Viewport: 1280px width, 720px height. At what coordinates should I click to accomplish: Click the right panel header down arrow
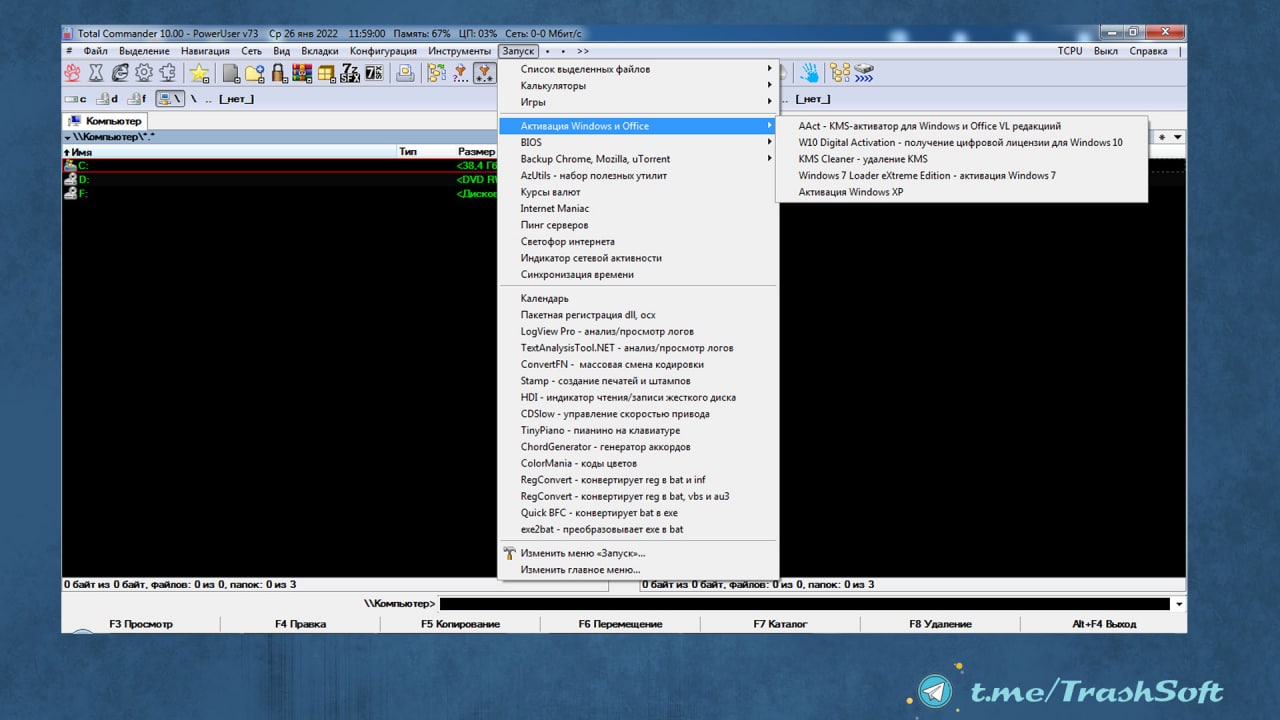(1177, 137)
